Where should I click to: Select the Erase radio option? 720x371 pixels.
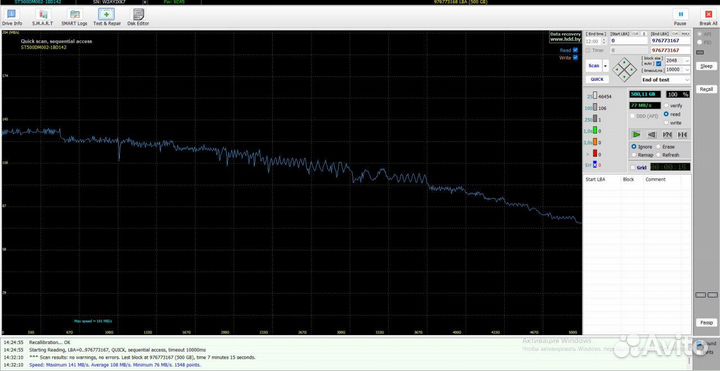click(658, 146)
